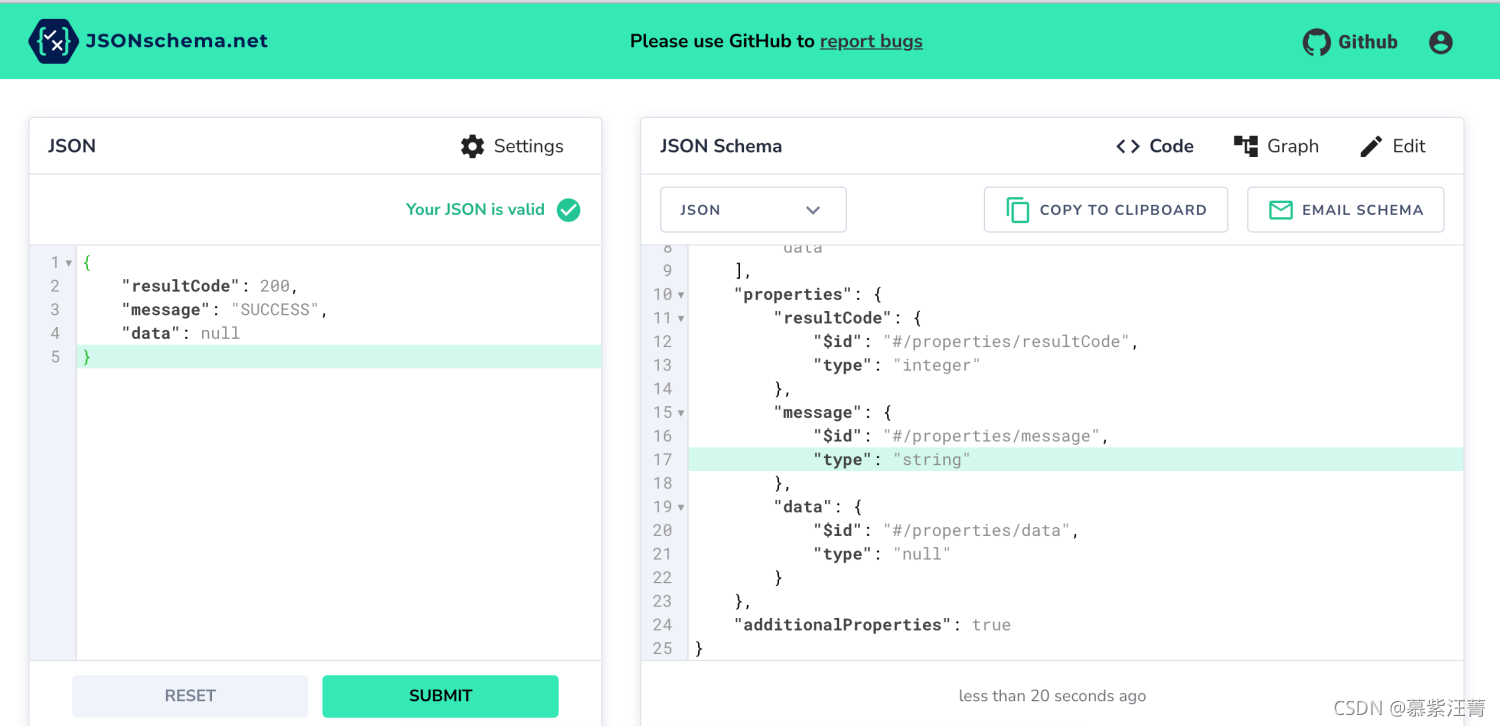Click the "message": "SUCCESS" line

pyautogui.click(x=225, y=310)
